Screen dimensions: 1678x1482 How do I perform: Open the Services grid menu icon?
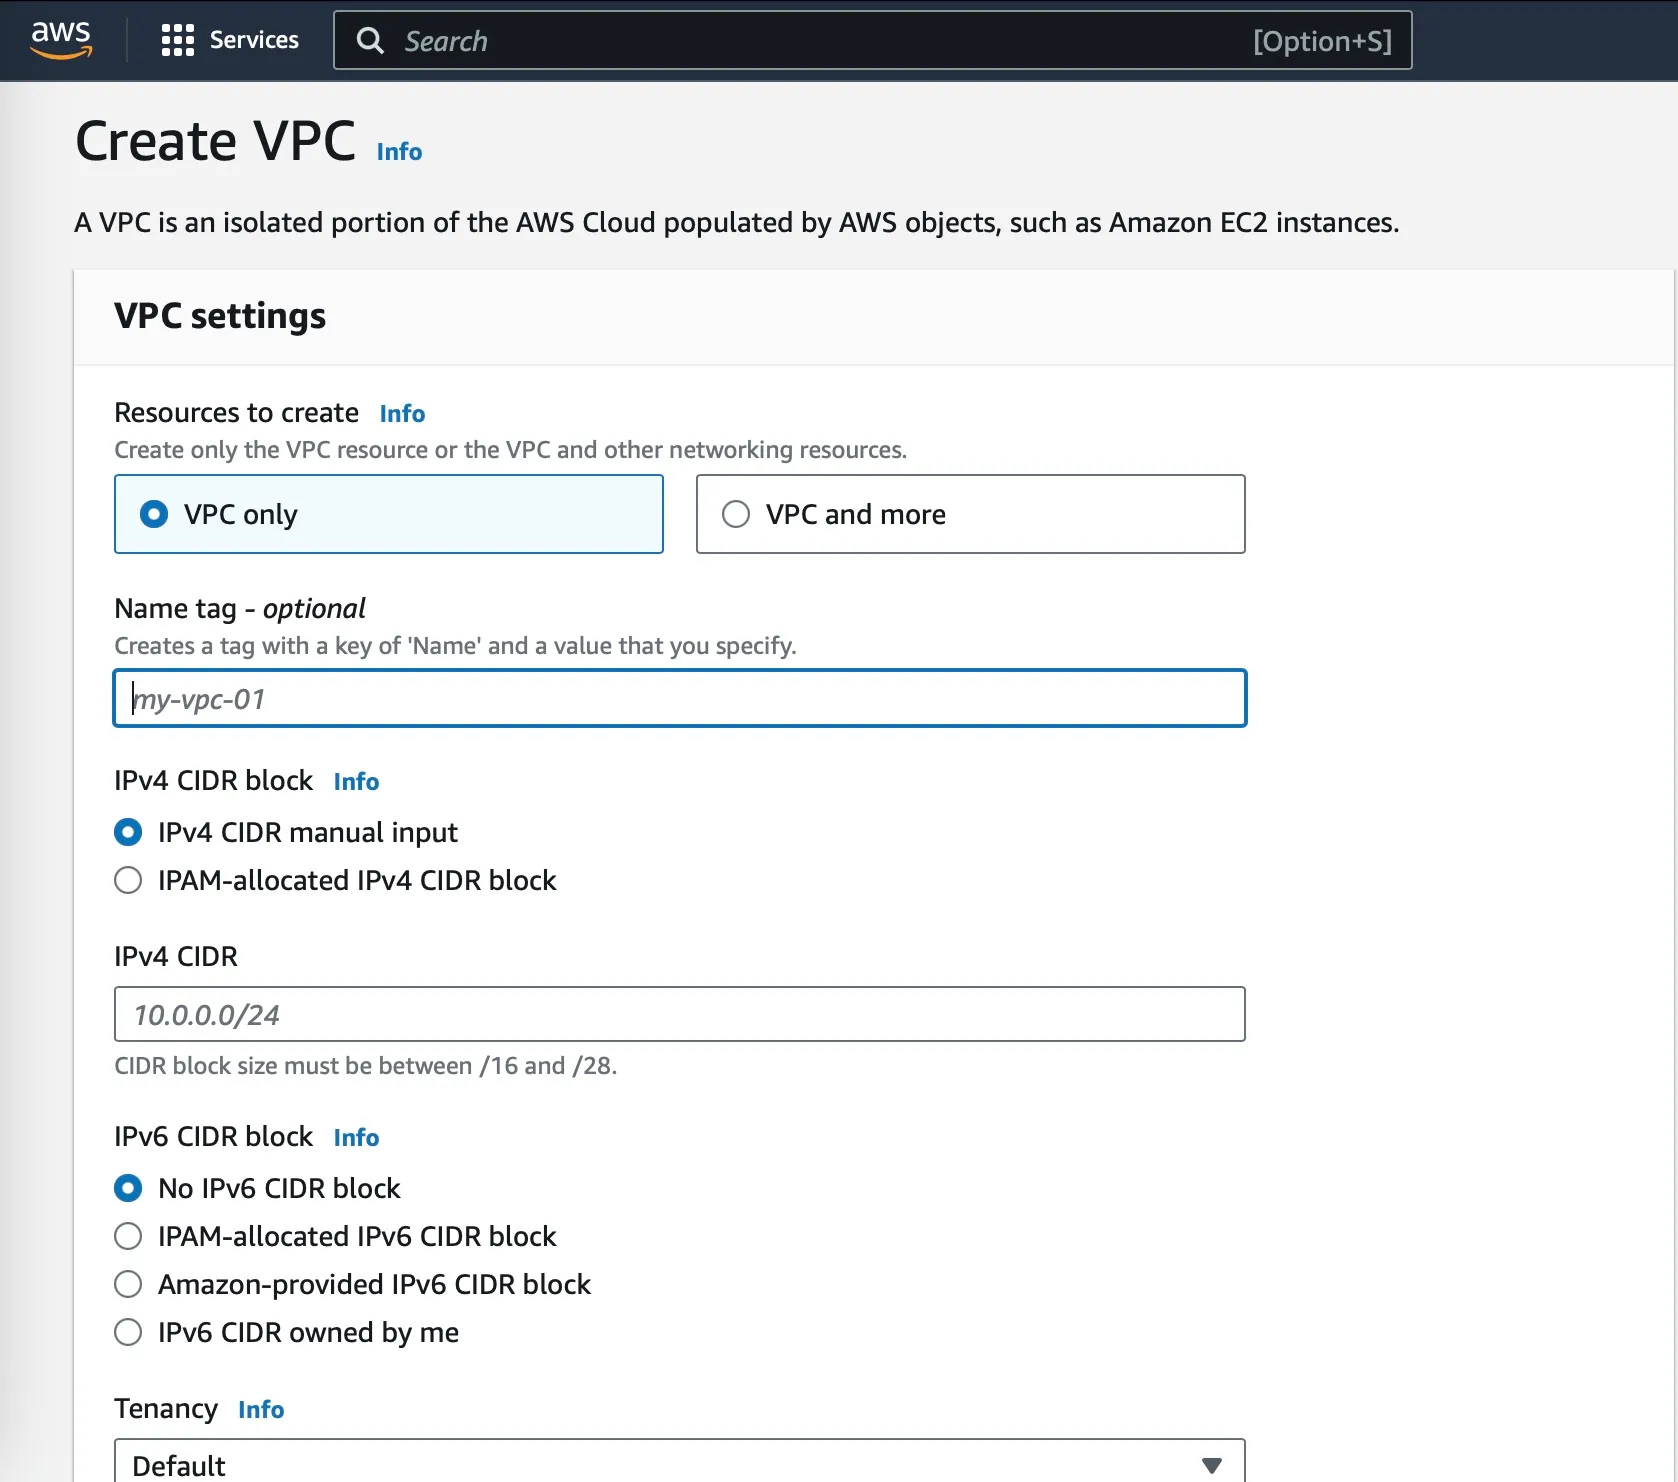point(177,40)
